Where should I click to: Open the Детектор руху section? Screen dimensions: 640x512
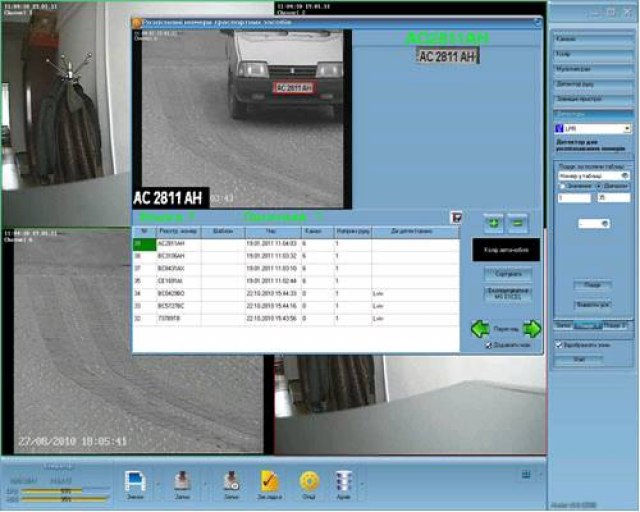click(x=591, y=85)
